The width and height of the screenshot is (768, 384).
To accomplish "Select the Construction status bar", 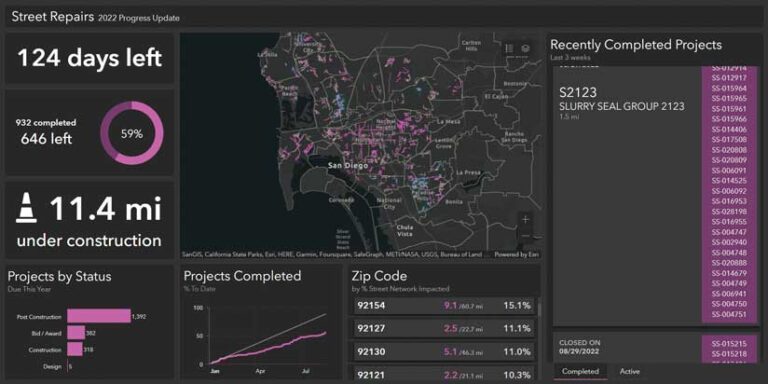I will click(x=74, y=350).
